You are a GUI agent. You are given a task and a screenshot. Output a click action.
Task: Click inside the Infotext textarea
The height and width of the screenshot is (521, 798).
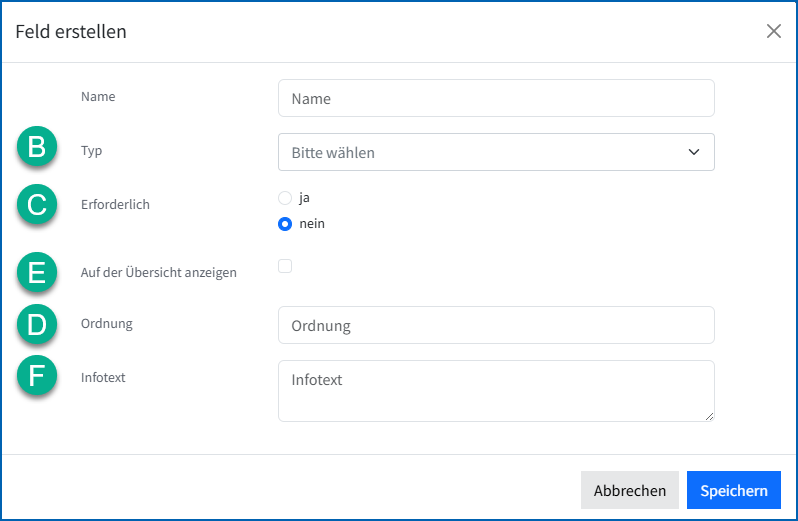pyautogui.click(x=495, y=390)
